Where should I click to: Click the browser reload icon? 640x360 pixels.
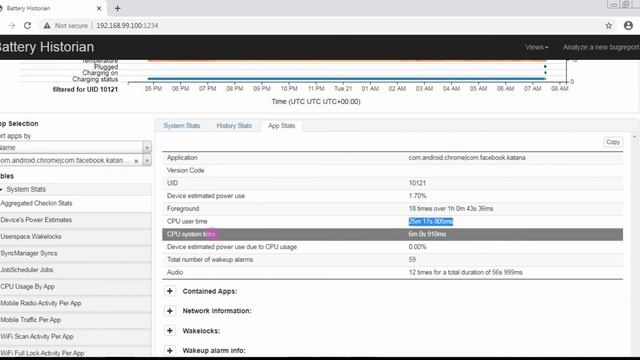tap(27, 25)
